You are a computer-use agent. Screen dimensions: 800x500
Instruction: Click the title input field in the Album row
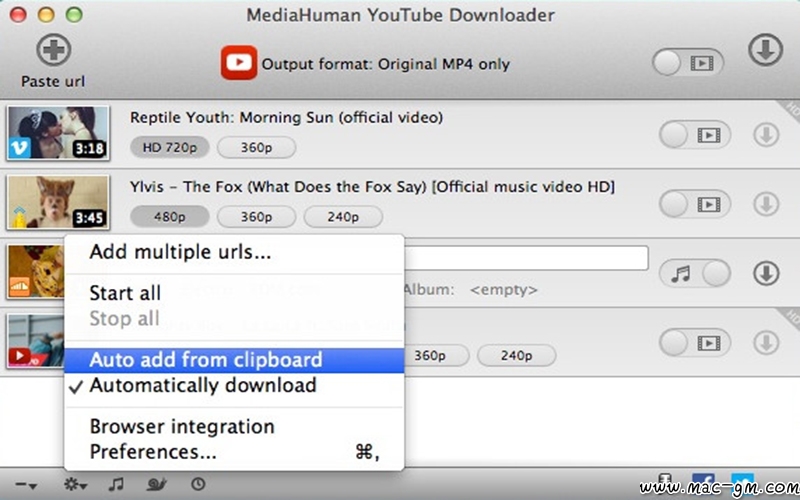tap(526, 258)
